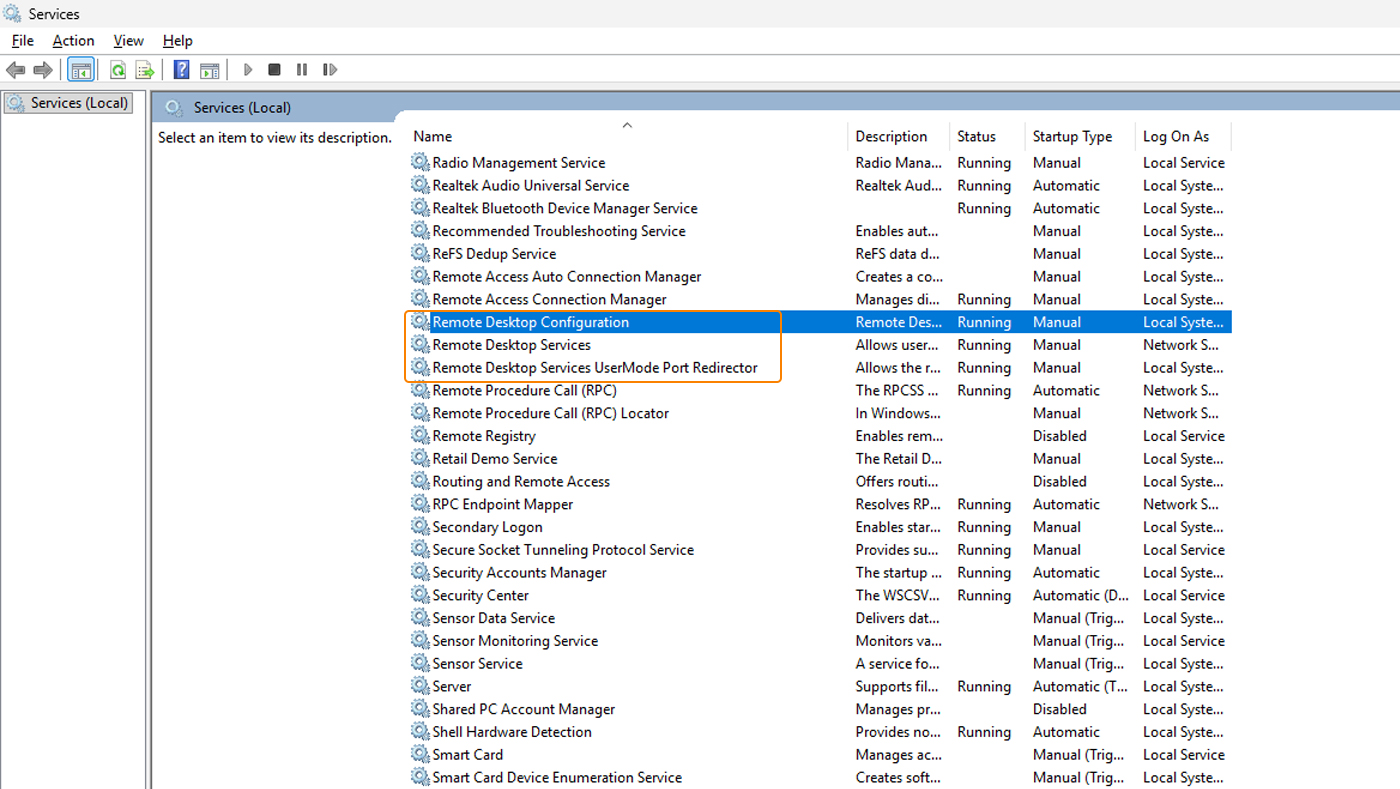
Task: Sort services by Startup Type column header
Action: coord(1072,137)
